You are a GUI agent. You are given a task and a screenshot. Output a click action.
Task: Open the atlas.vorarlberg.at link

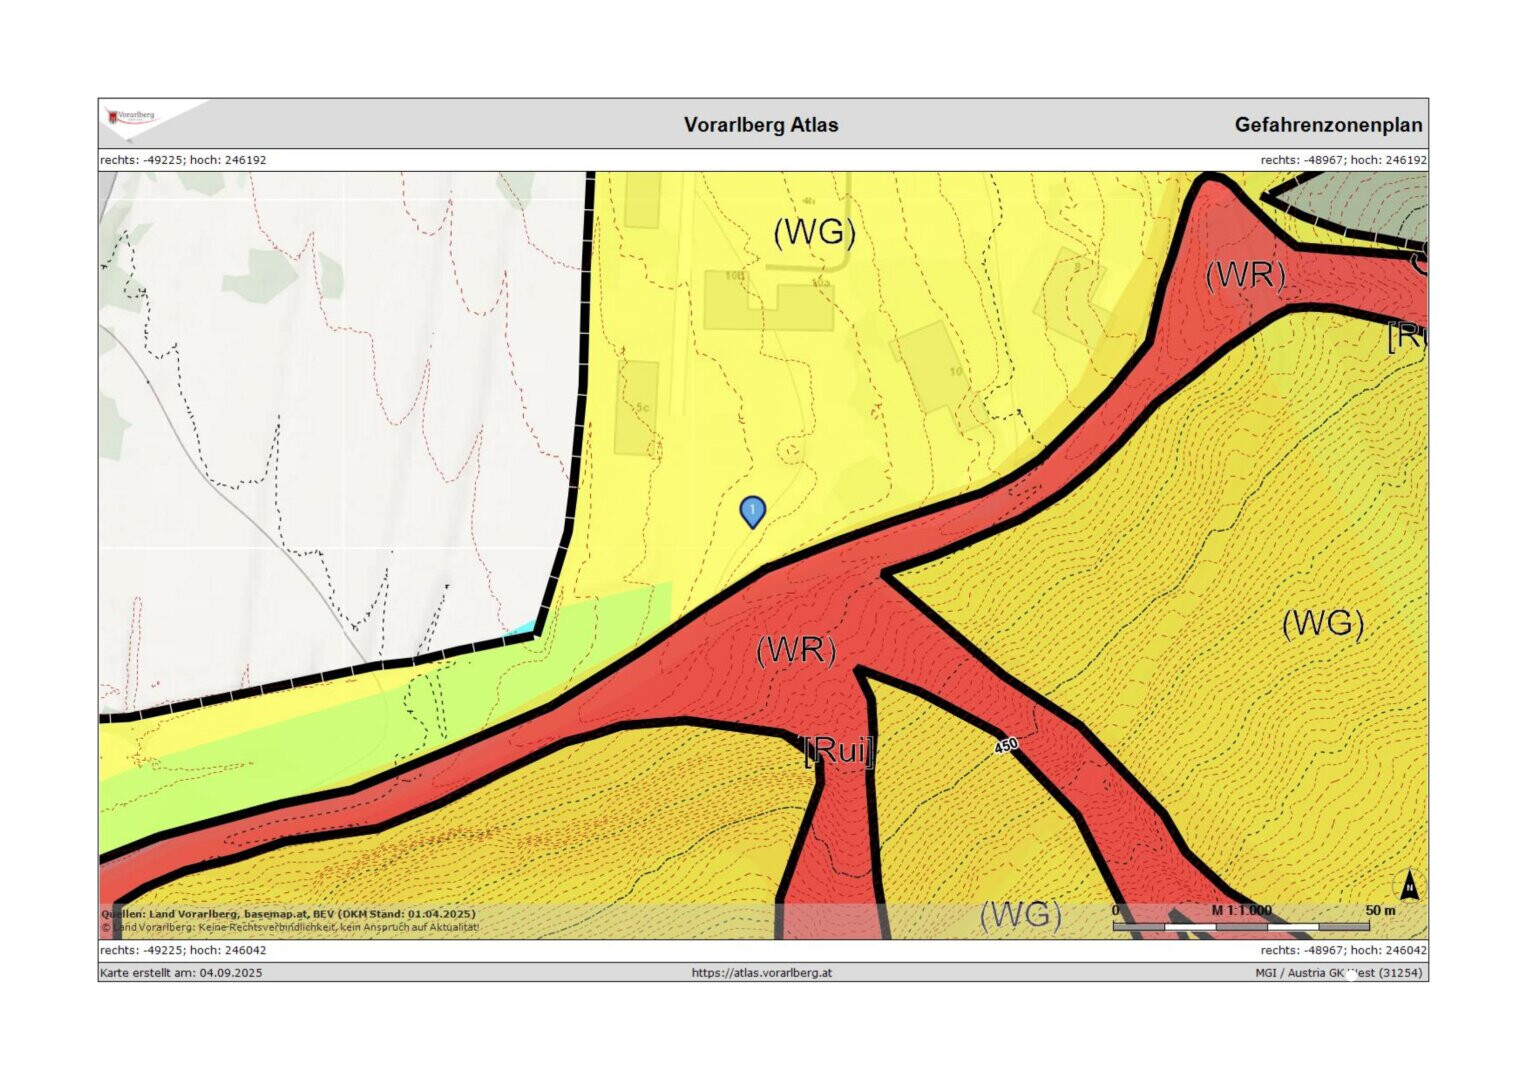(x=761, y=972)
